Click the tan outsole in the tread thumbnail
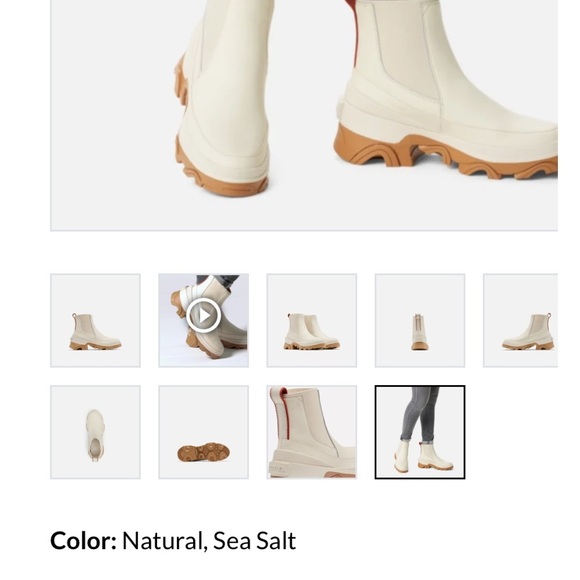580x580 pixels. click(x=203, y=452)
